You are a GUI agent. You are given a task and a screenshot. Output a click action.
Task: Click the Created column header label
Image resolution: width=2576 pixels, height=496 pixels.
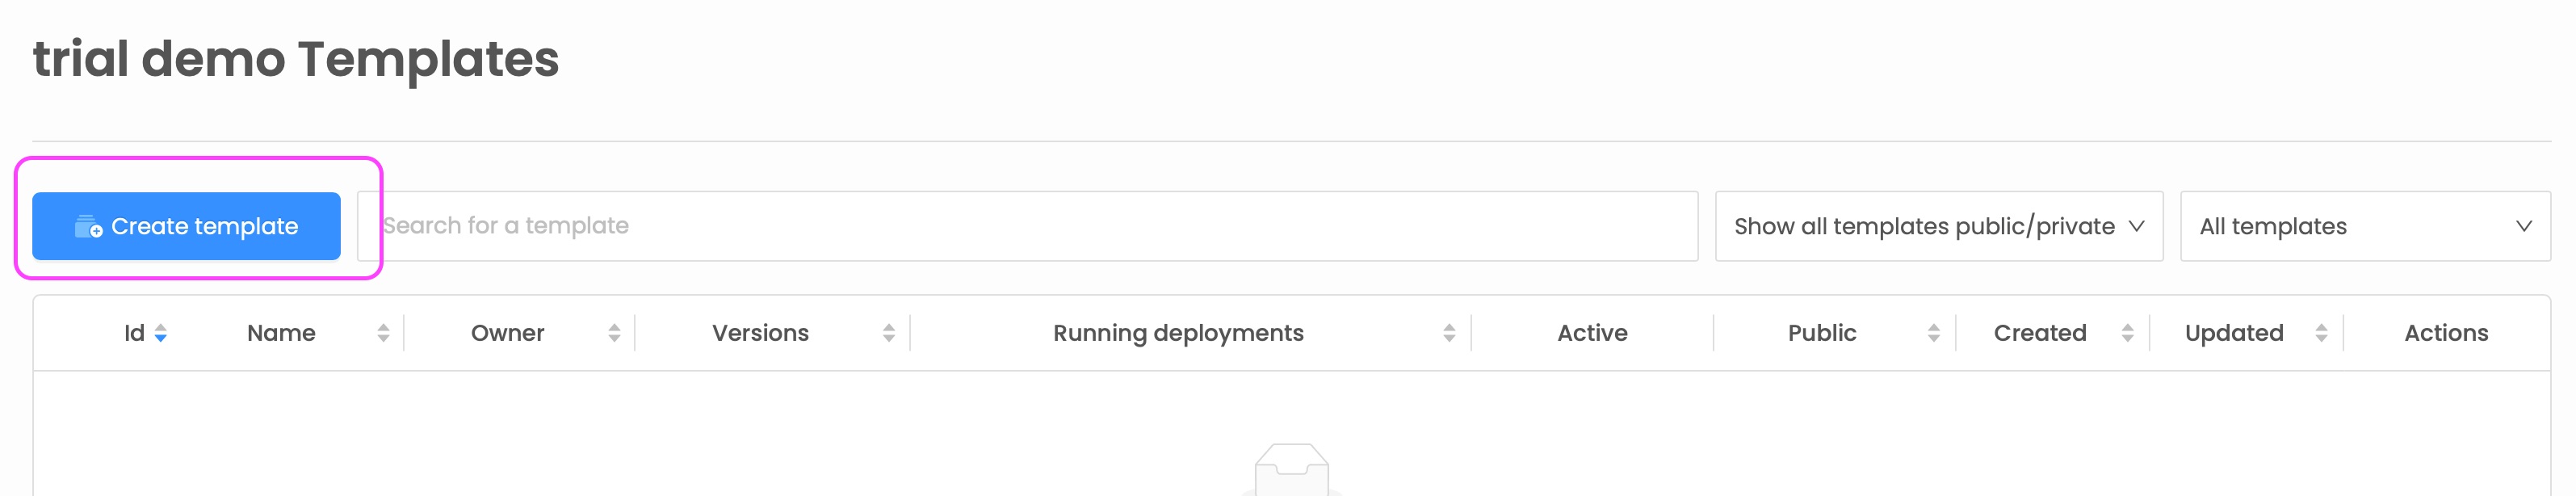(x=2039, y=333)
